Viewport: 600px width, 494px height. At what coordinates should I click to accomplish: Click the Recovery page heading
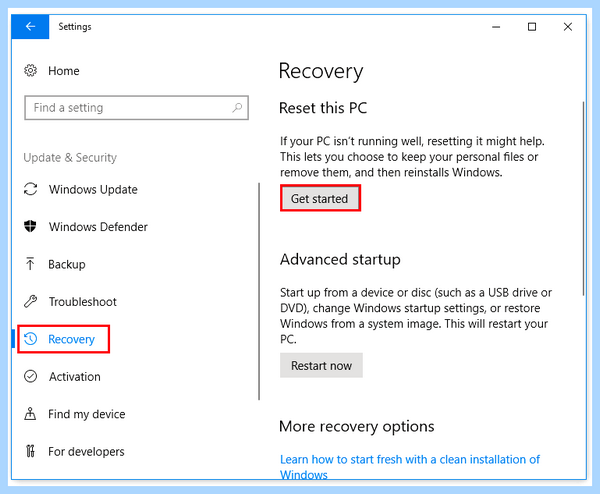(321, 72)
